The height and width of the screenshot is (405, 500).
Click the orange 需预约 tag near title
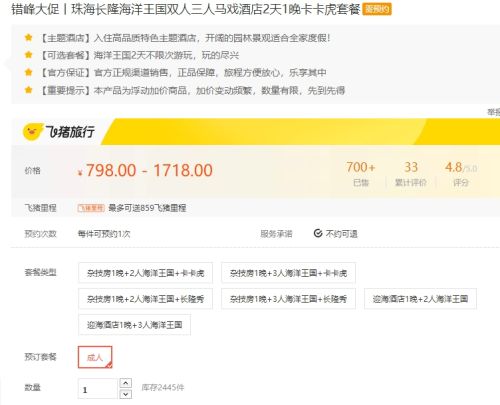tap(377, 9)
